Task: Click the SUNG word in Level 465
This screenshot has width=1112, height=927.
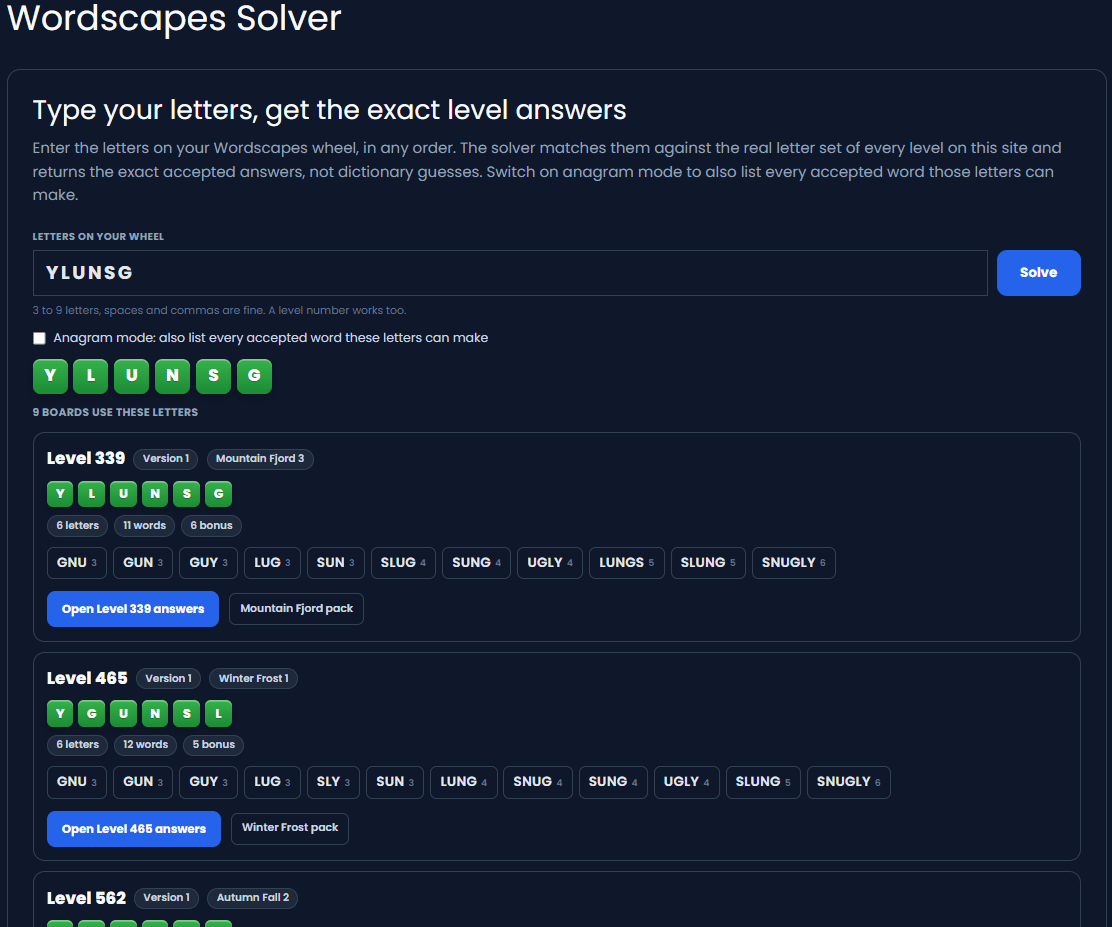Action: (613, 782)
